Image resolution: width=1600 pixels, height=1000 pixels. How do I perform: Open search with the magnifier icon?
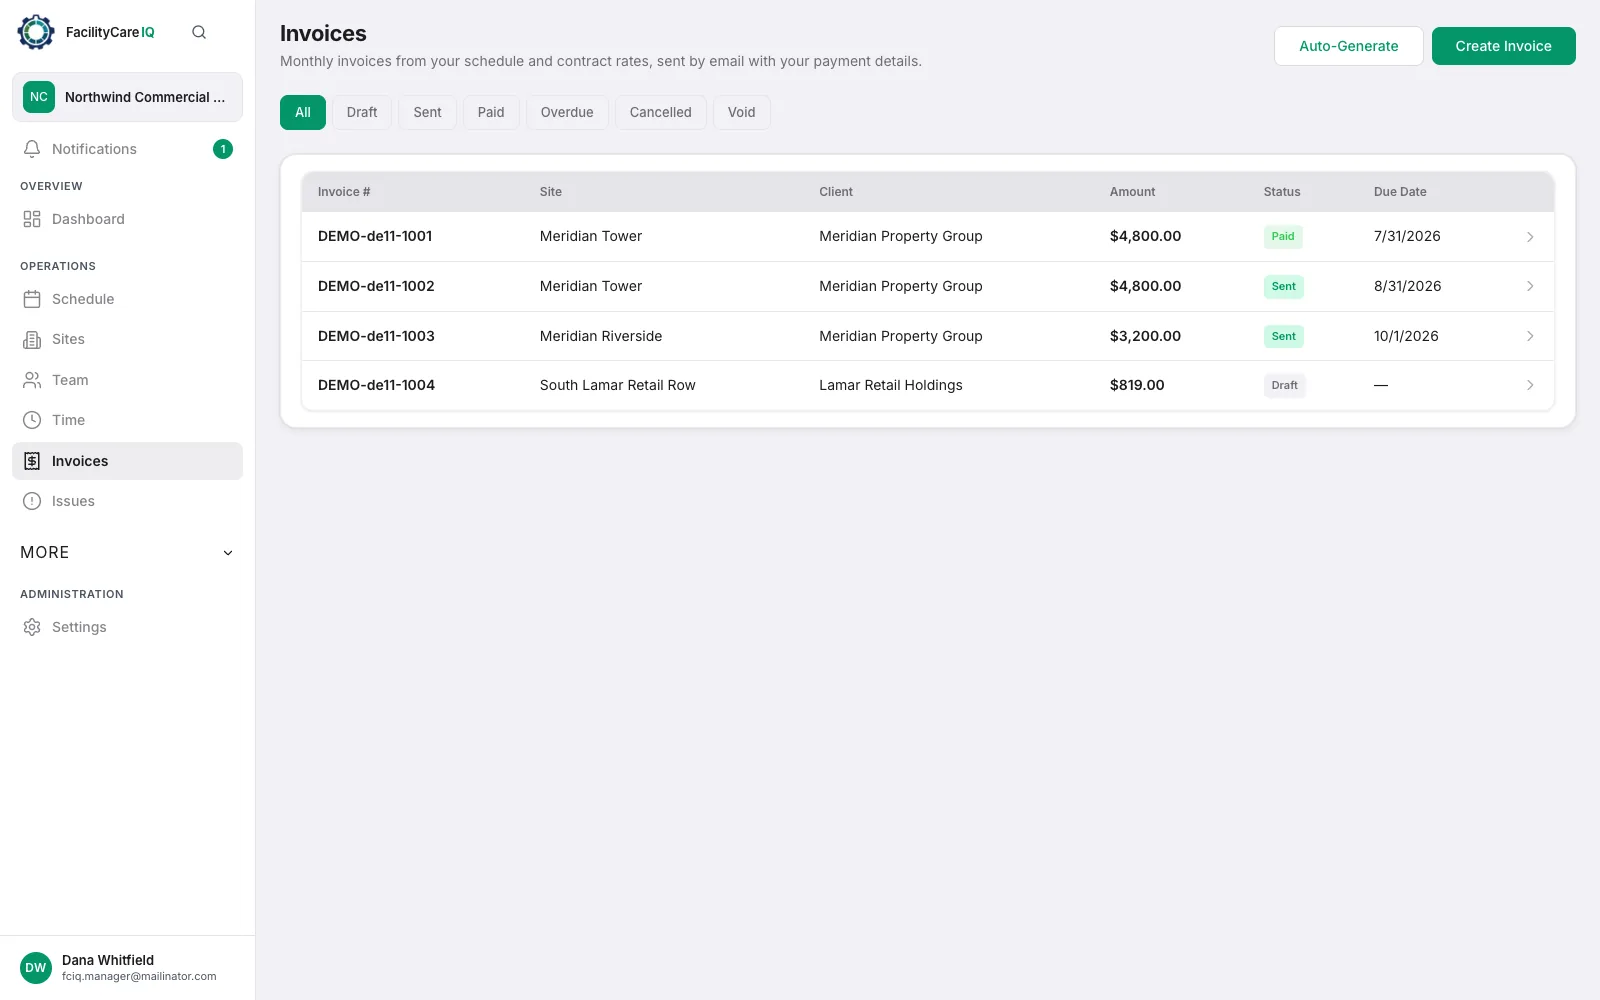199,32
